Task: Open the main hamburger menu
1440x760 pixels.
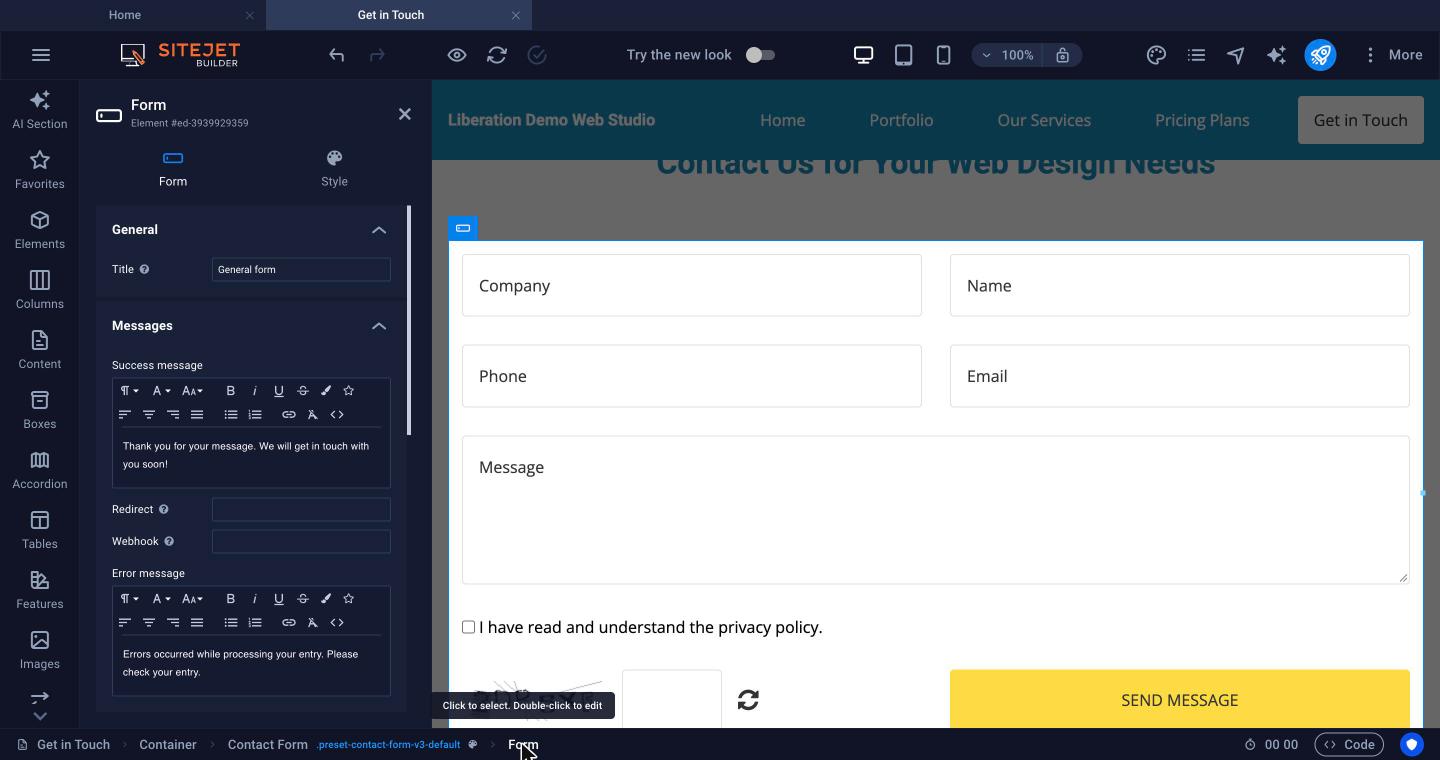Action: click(41, 55)
